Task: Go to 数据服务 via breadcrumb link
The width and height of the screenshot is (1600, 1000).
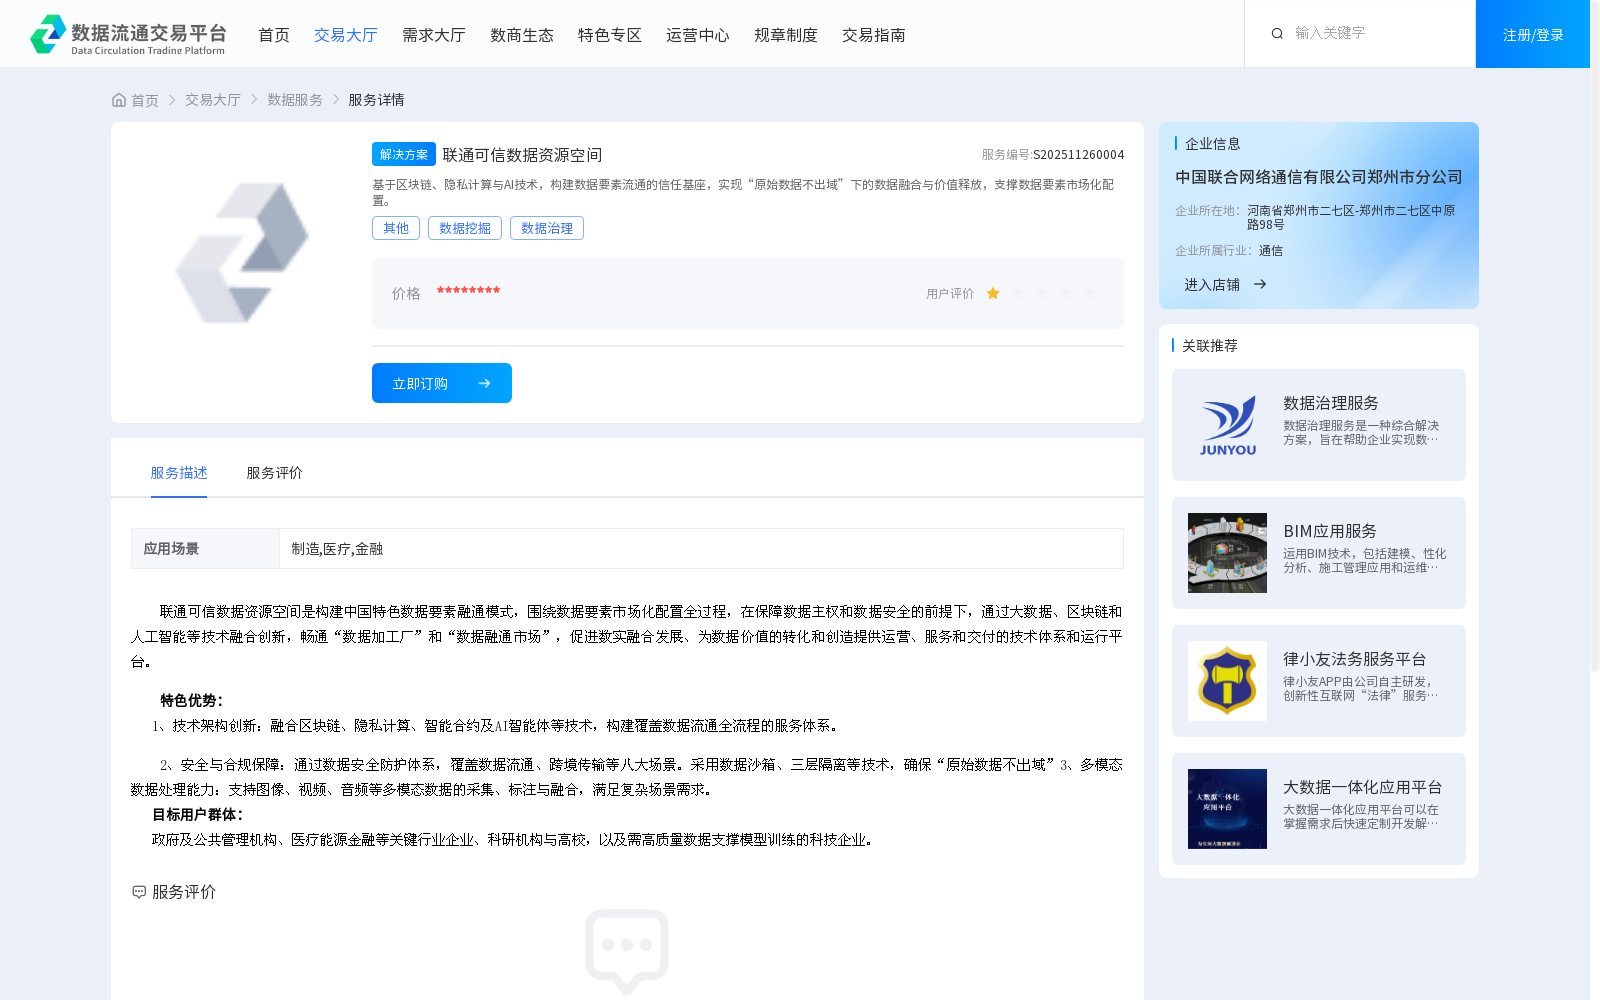Action: pyautogui.click(x=295, y=100)
